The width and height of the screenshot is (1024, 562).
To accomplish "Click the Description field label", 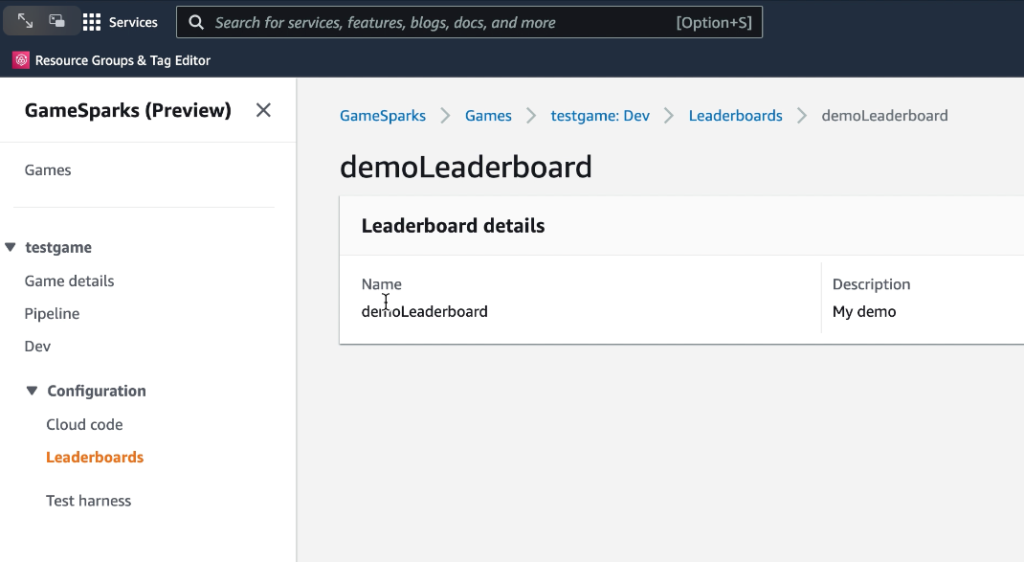I will (871, 285).
